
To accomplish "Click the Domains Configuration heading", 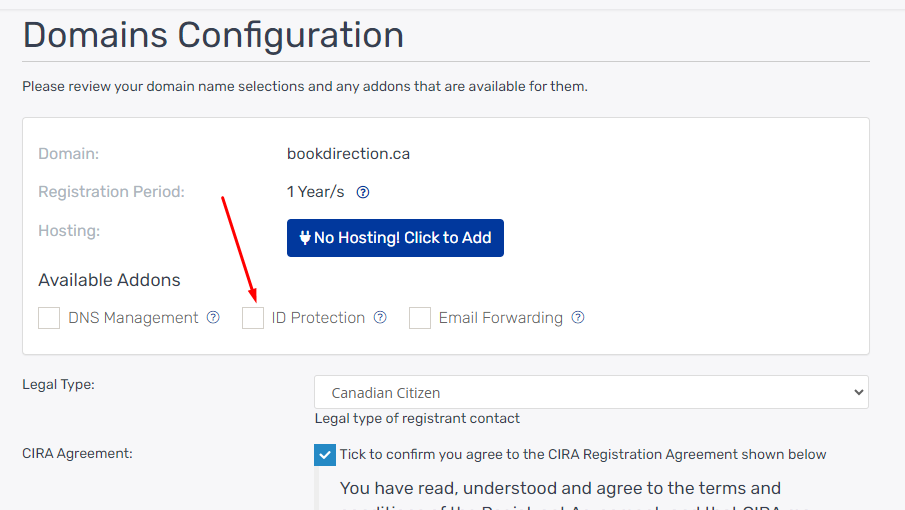I will click(x=213, y=35).
